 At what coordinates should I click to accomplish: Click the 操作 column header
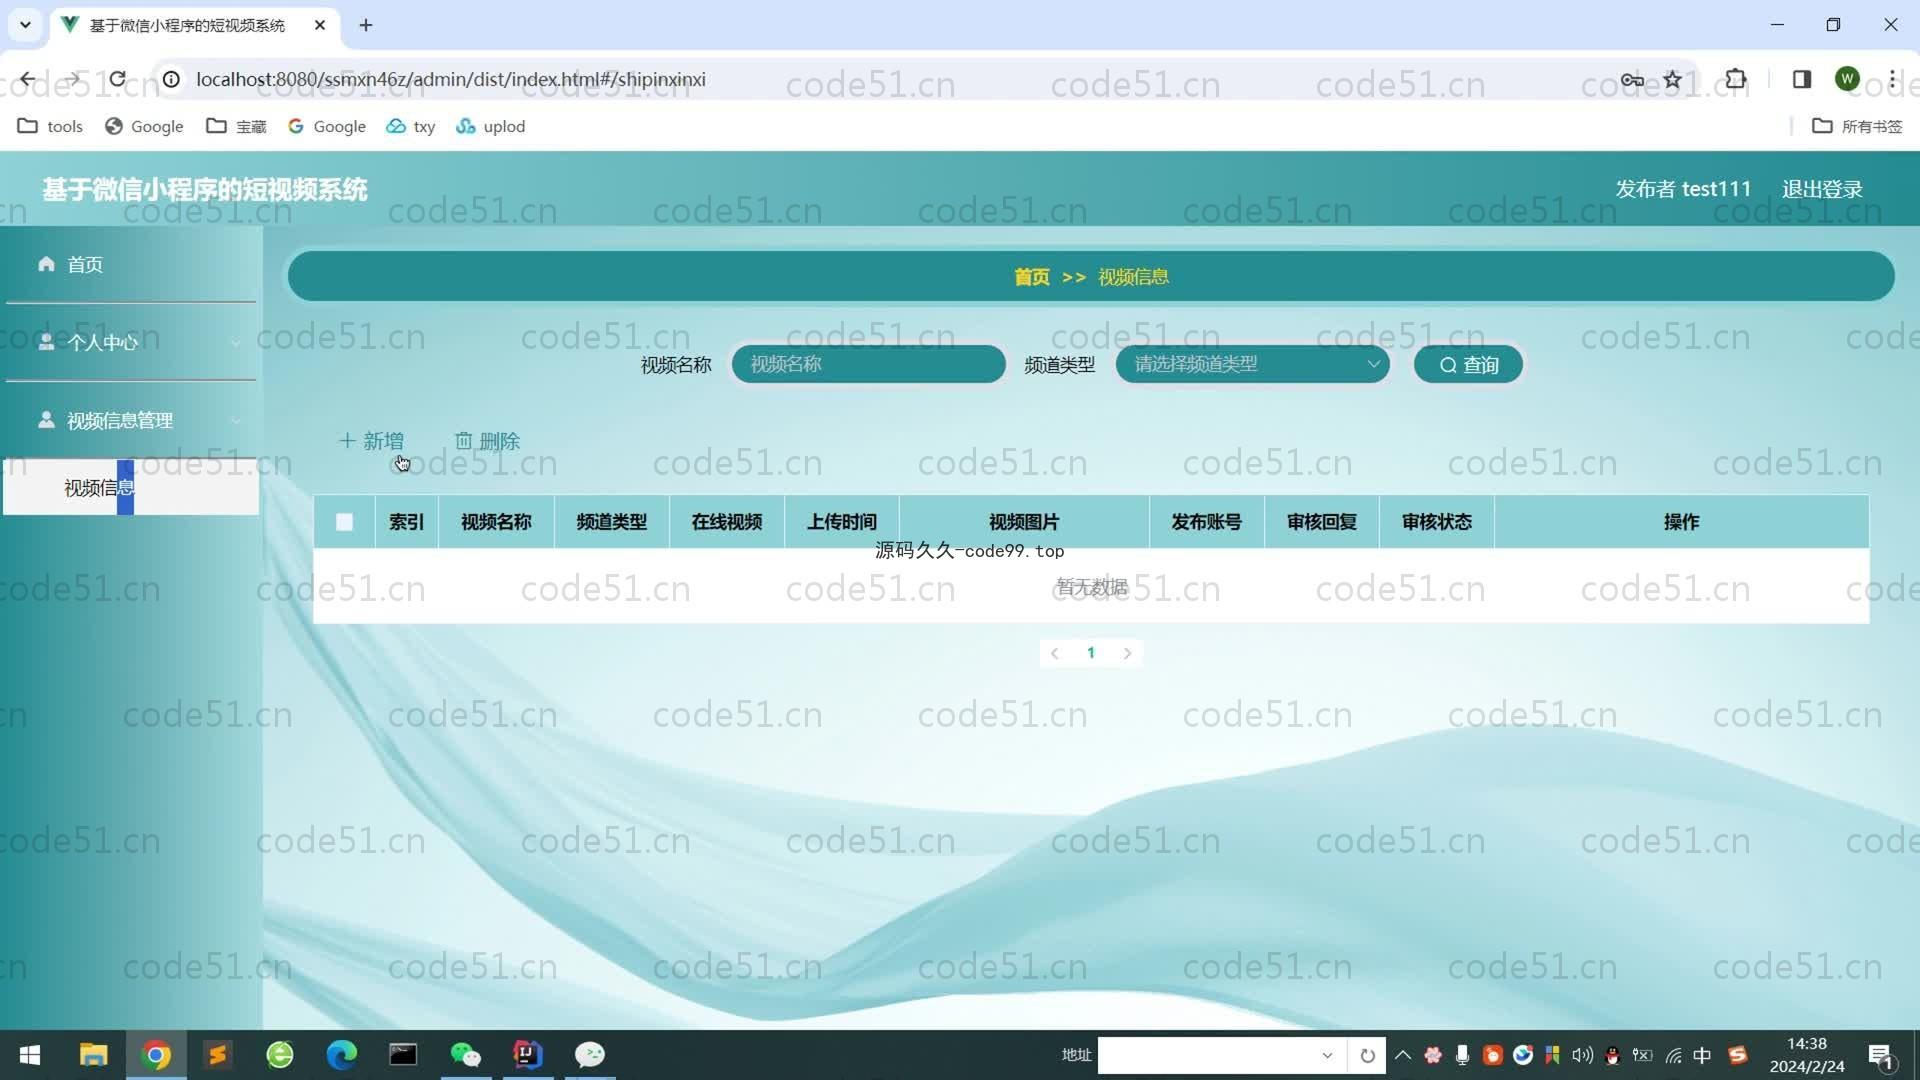tap(1681, 522)
